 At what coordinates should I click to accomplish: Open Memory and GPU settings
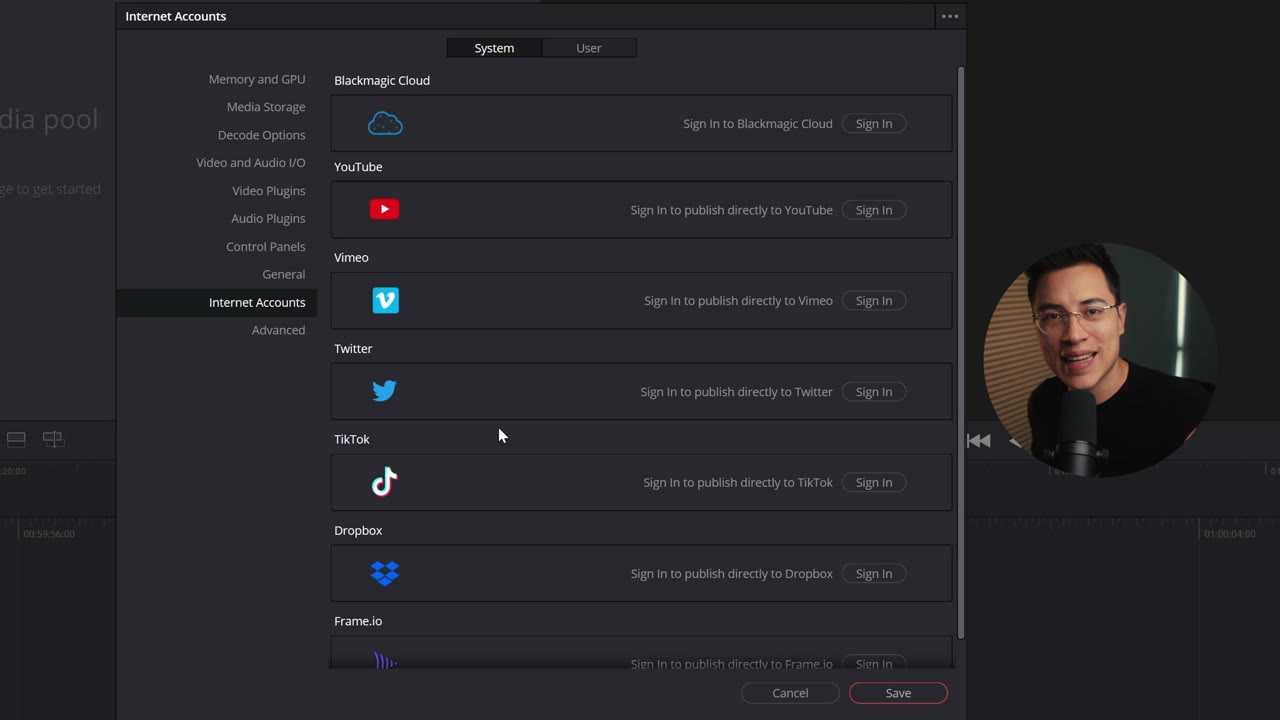[257, 79]
